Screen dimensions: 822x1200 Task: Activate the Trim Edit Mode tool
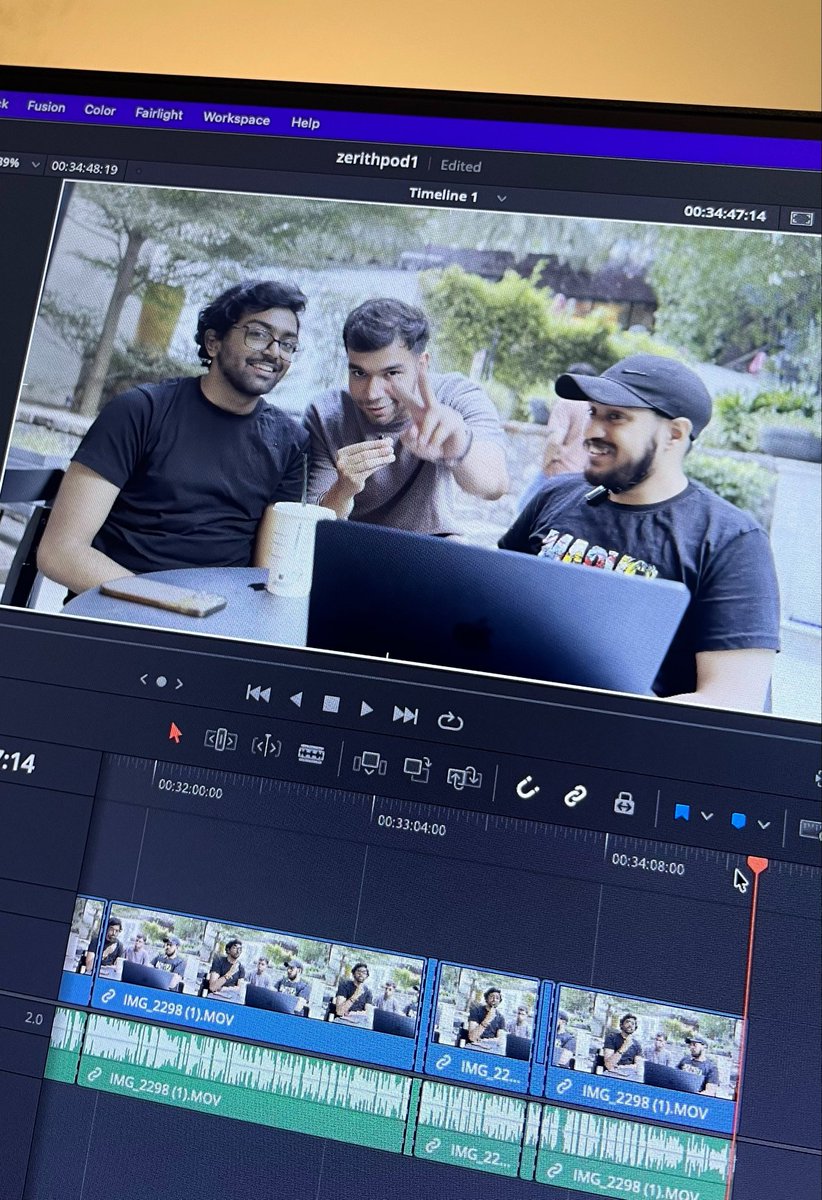click(221, 740)
